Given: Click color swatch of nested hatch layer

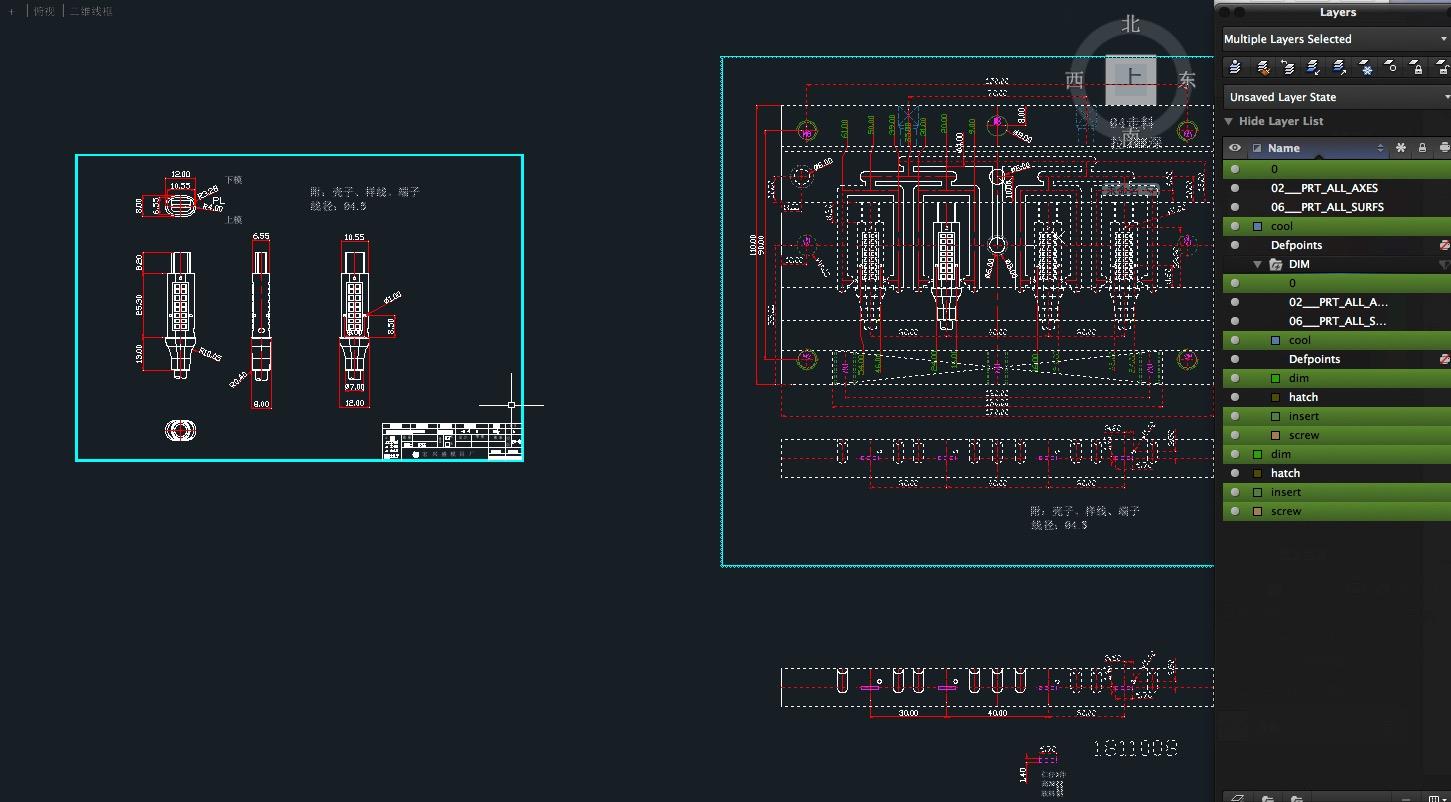Looking at the screenshot, I should (x=1275, y=397).
